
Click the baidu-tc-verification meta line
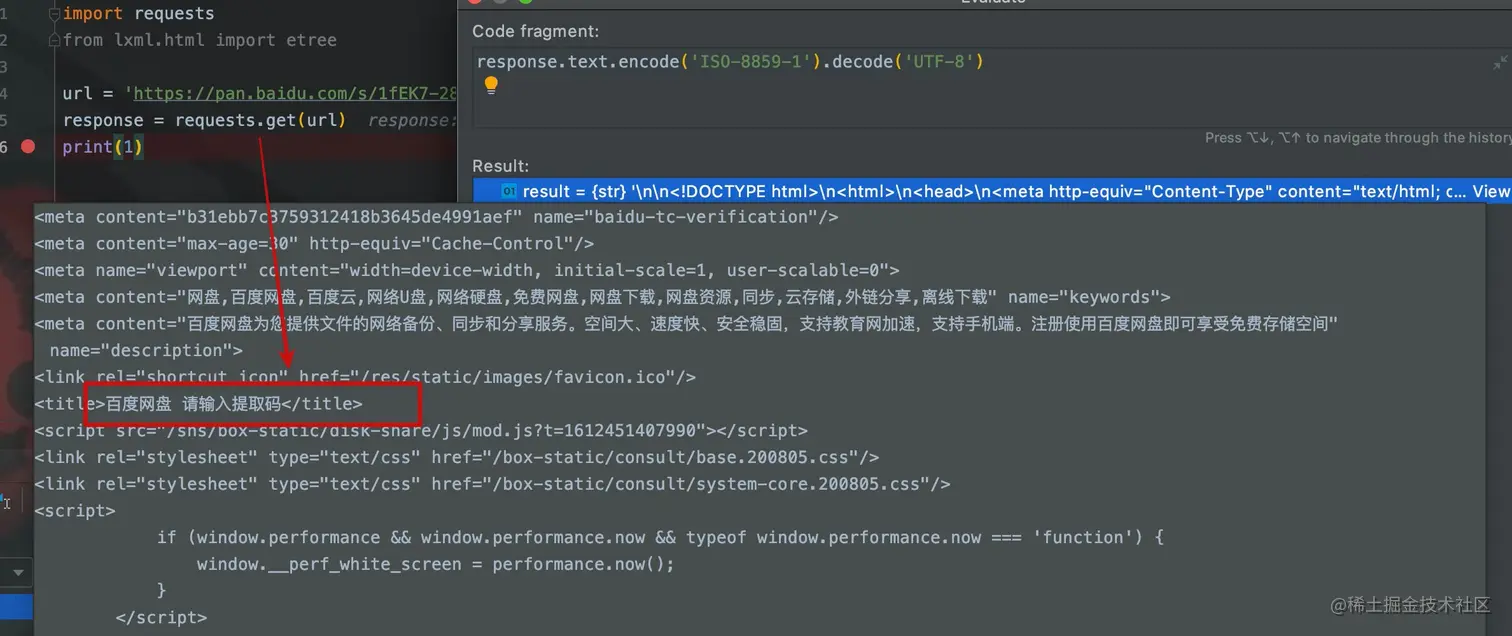click(x=436, y=216)
